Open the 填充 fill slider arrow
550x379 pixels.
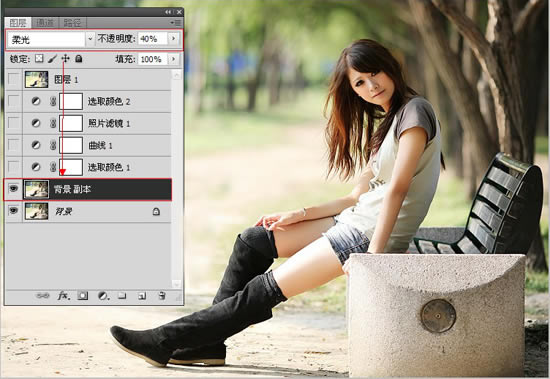[173, 59]
